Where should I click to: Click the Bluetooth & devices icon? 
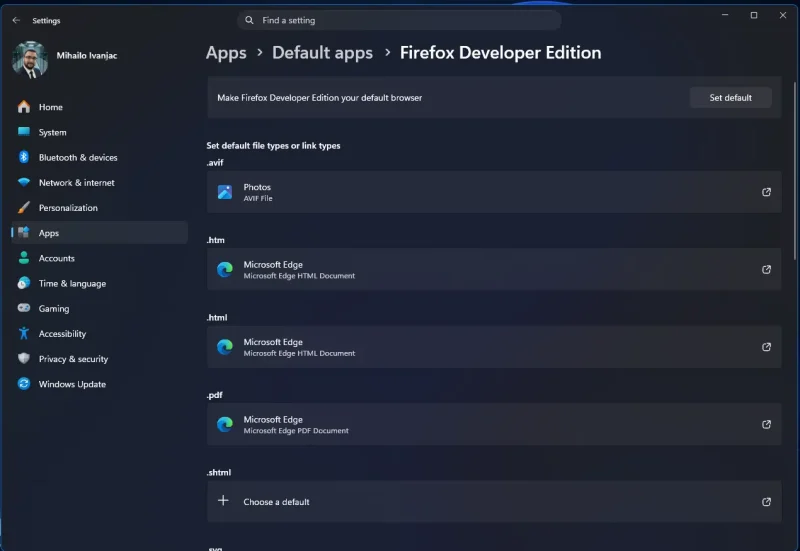tap(23, 157)
